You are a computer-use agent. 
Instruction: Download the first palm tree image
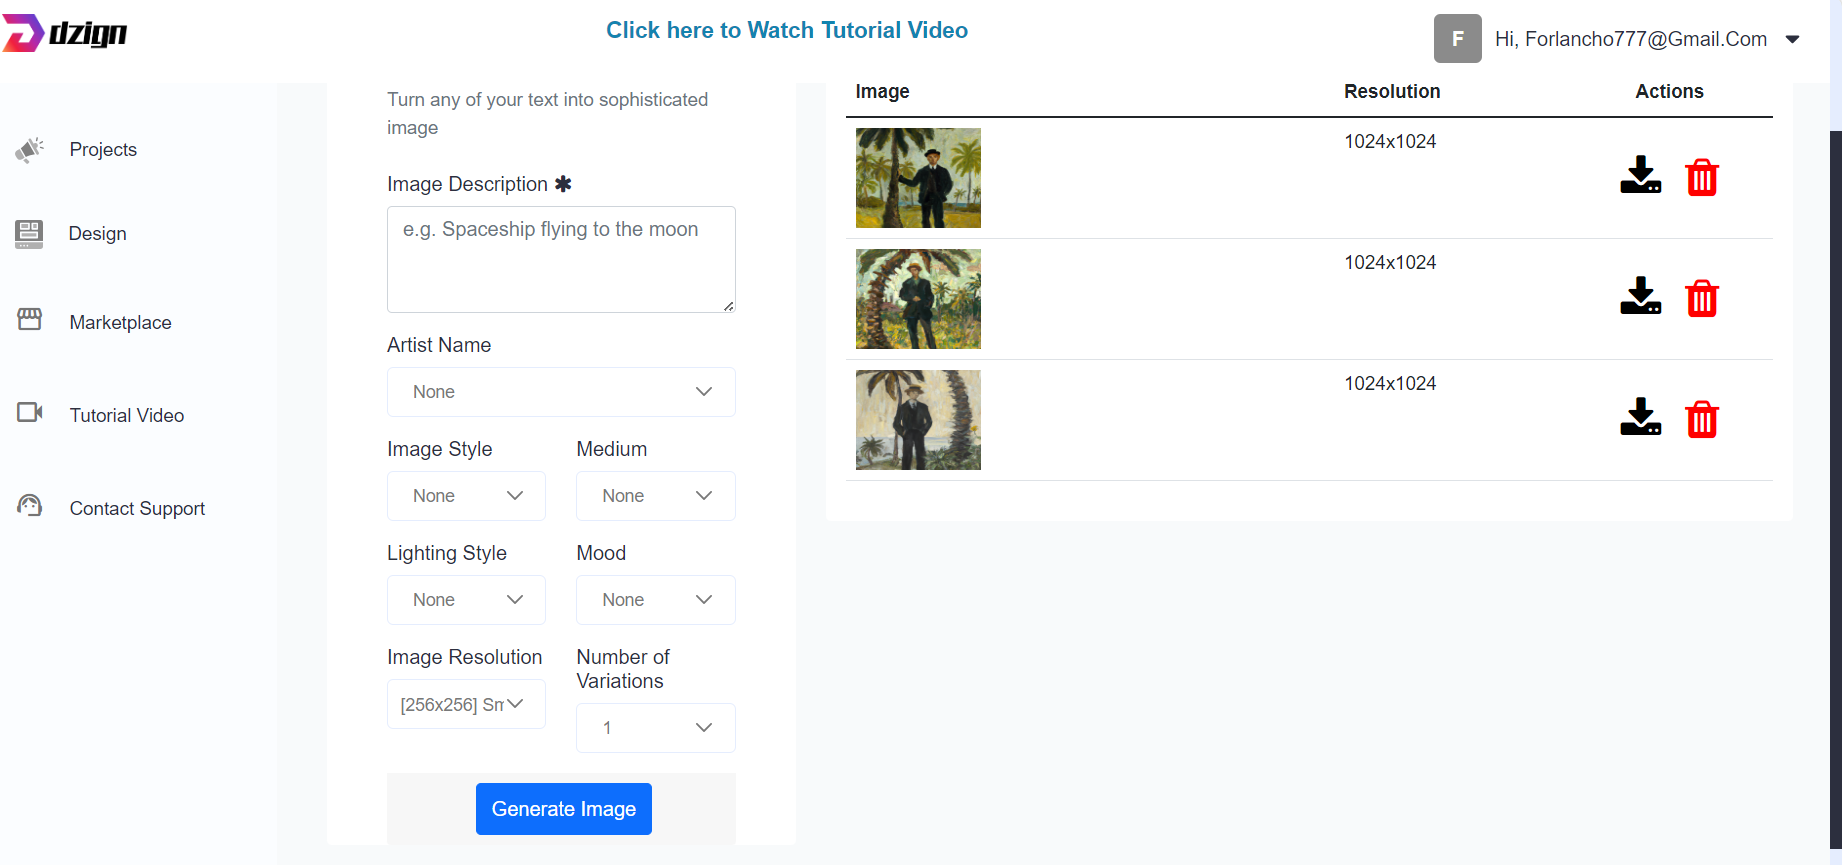1640,175
